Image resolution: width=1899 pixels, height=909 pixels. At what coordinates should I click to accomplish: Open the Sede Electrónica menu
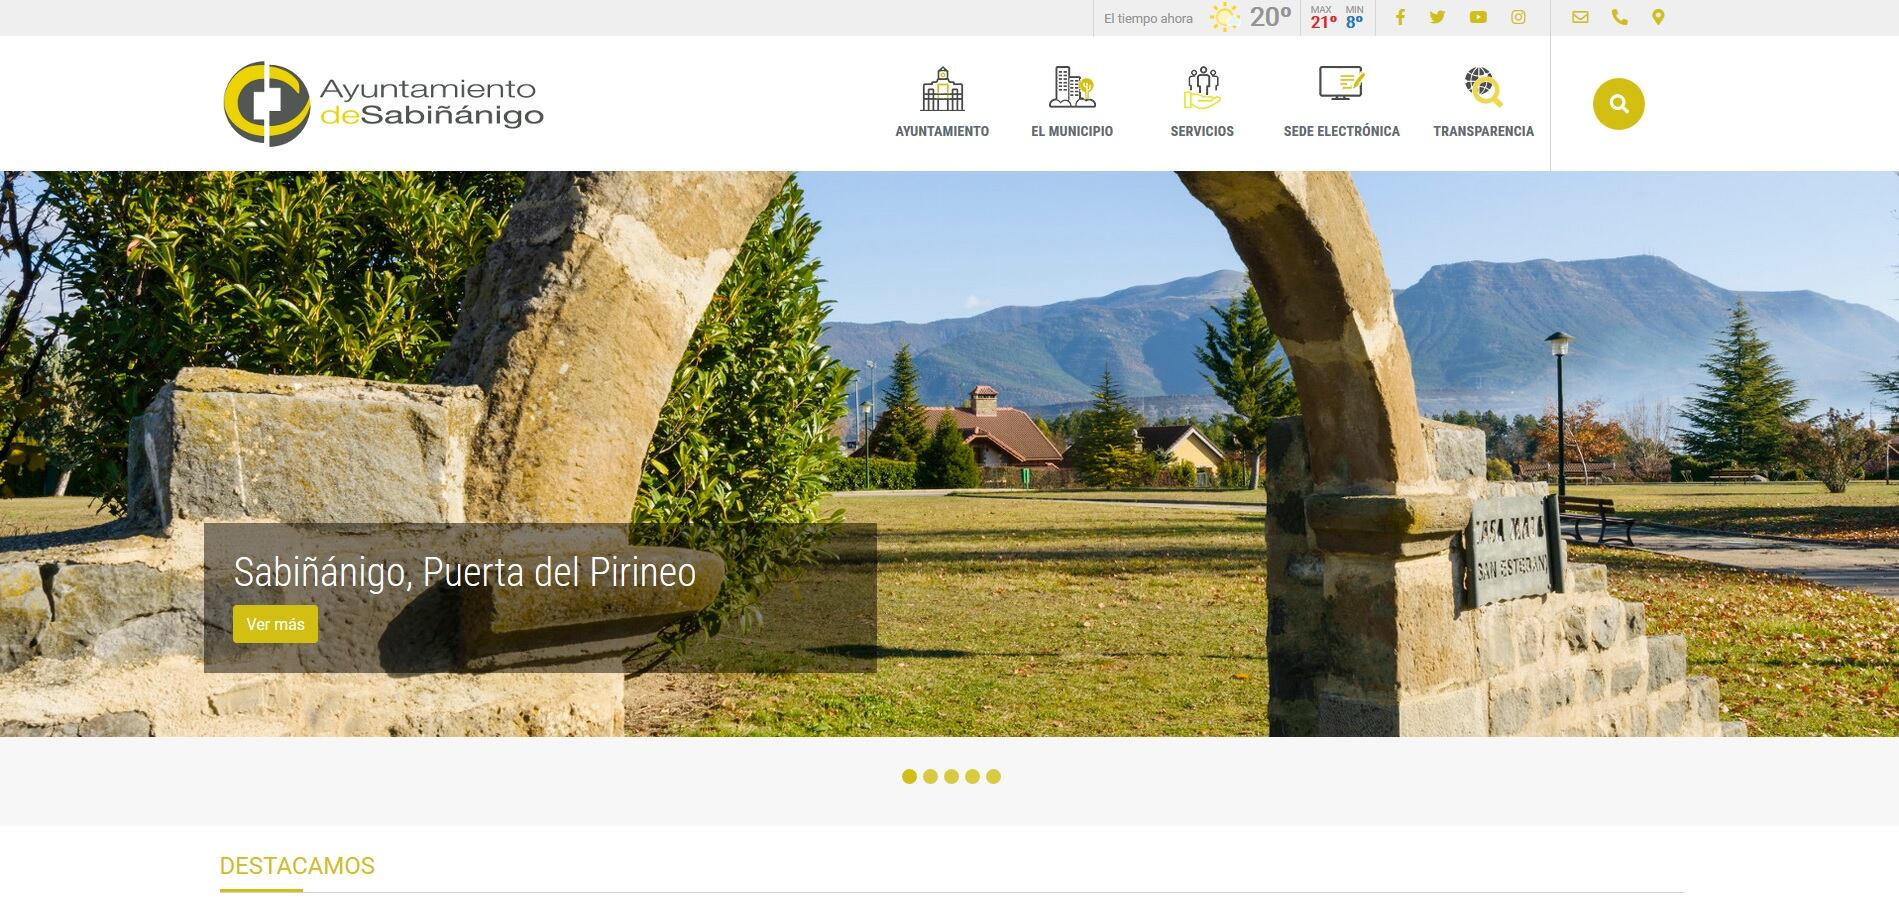tap(1341, 103)
